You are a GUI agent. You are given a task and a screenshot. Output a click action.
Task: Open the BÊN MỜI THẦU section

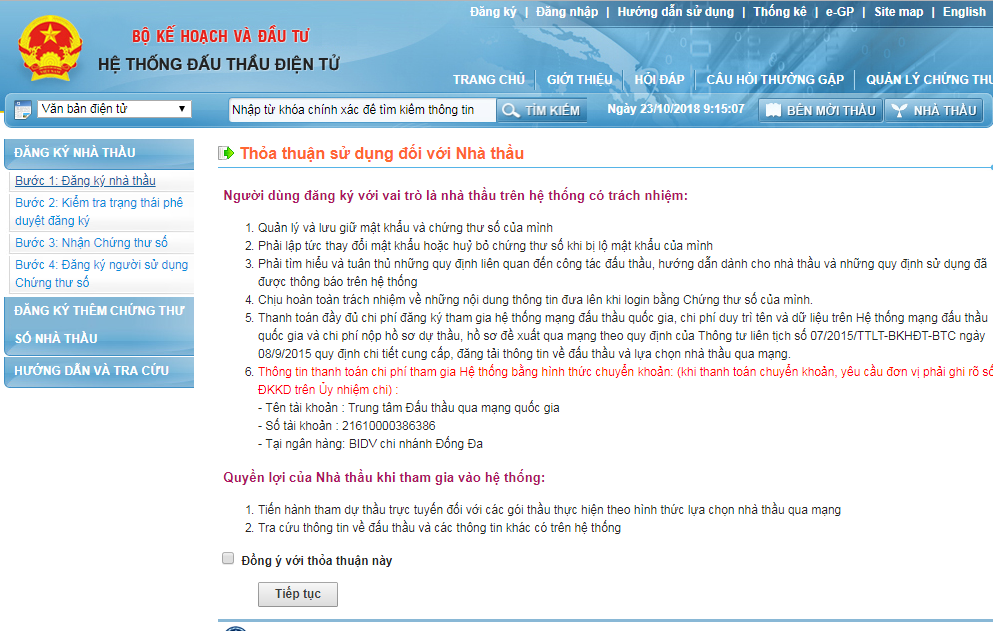(821, 110)
